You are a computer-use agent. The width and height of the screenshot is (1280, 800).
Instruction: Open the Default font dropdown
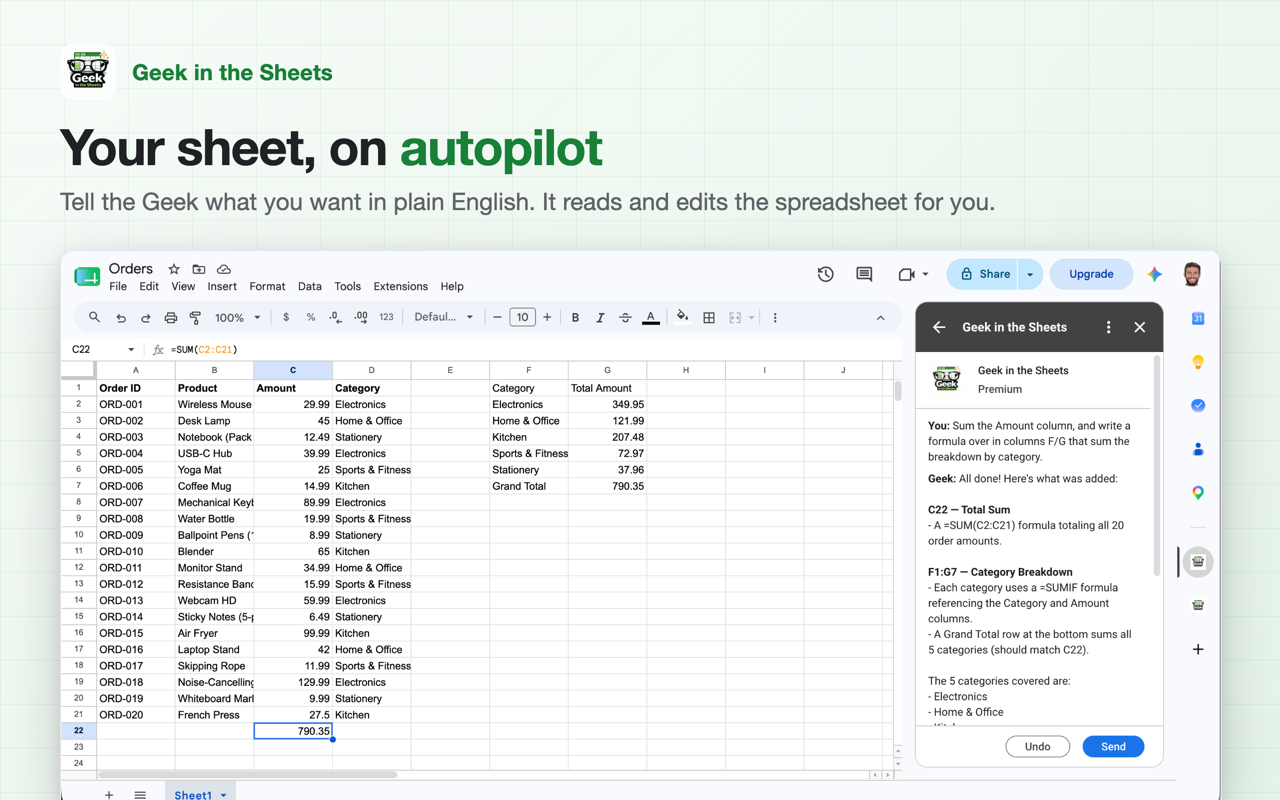pyautogui.click(x=444, y=318)
